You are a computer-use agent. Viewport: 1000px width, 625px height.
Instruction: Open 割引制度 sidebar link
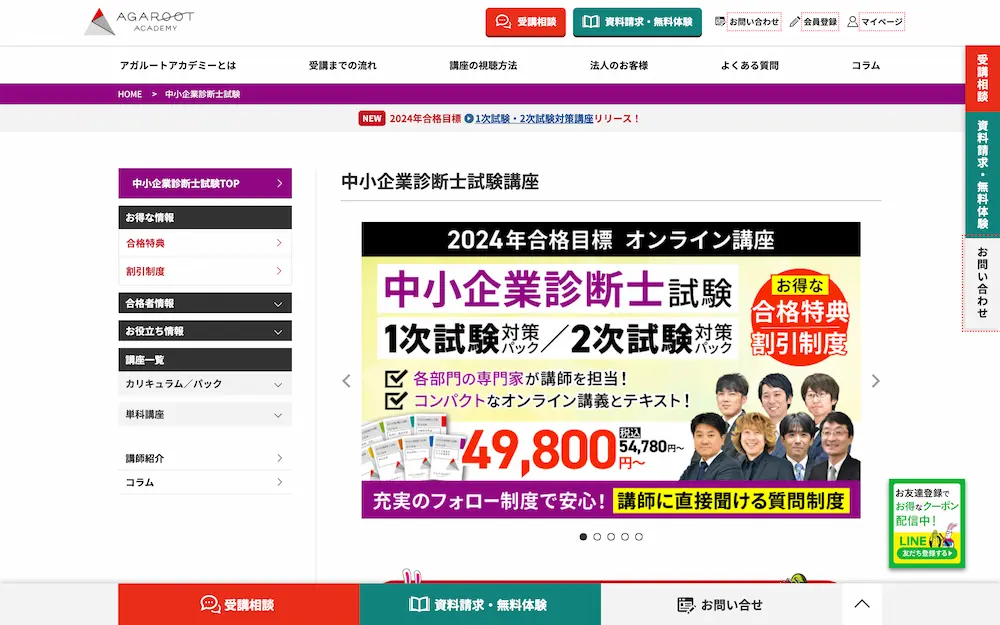point(205,271)
